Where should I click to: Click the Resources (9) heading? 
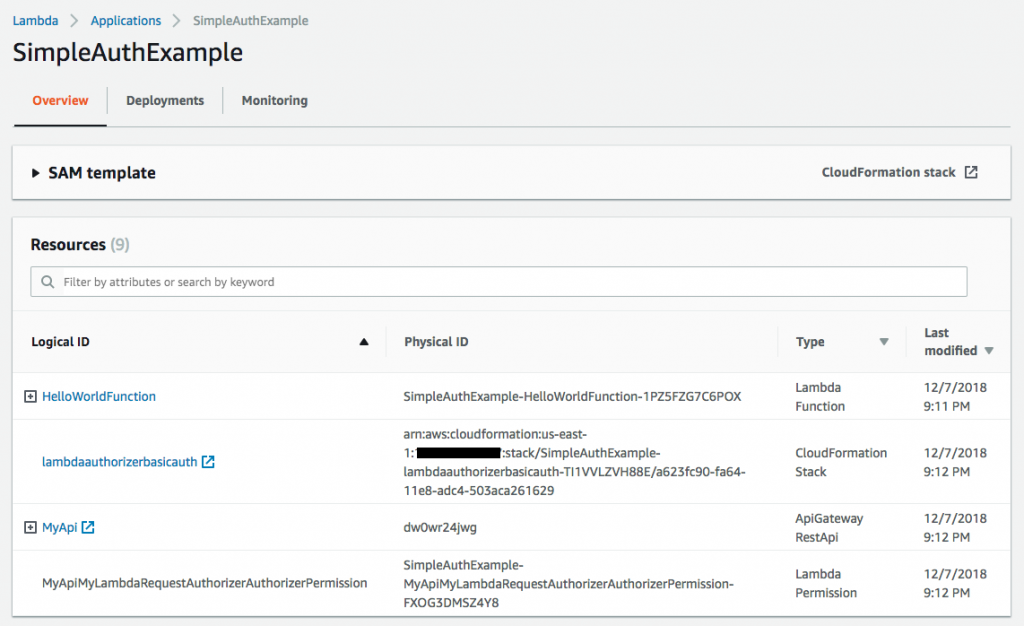pyautogui.click(x=80, y=244)
